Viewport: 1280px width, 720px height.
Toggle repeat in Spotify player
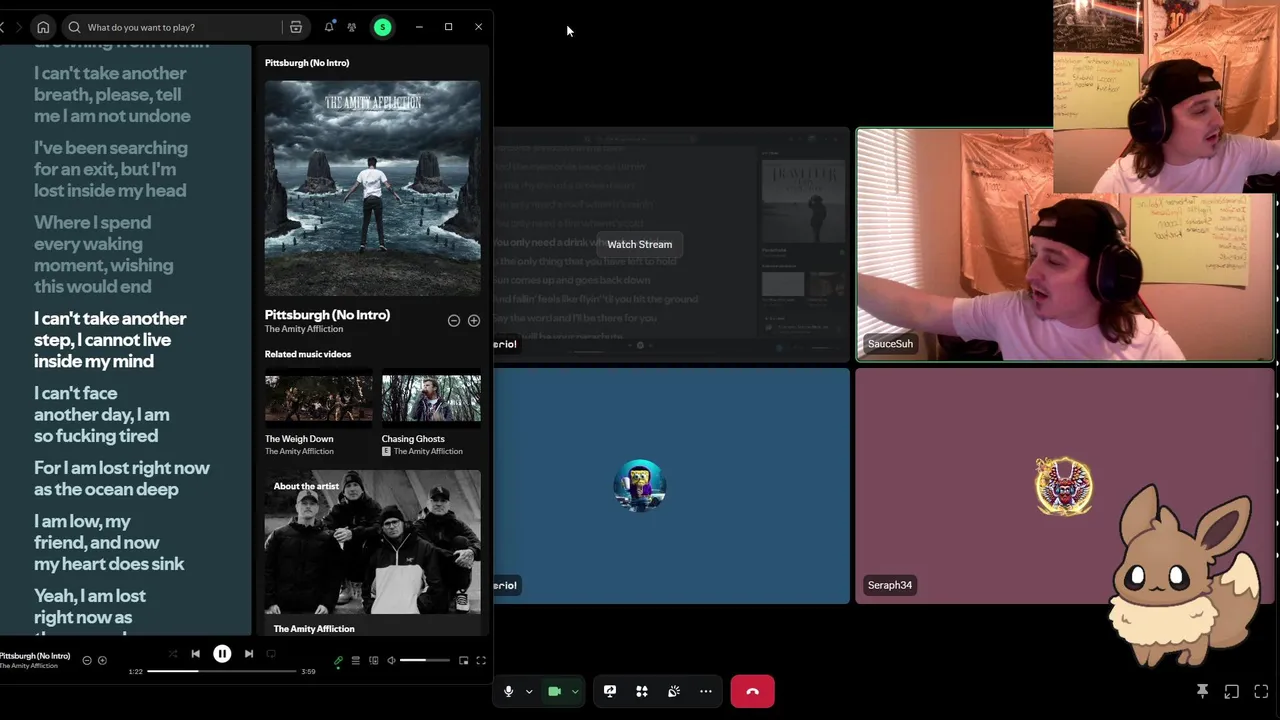(x=271, y=654)
